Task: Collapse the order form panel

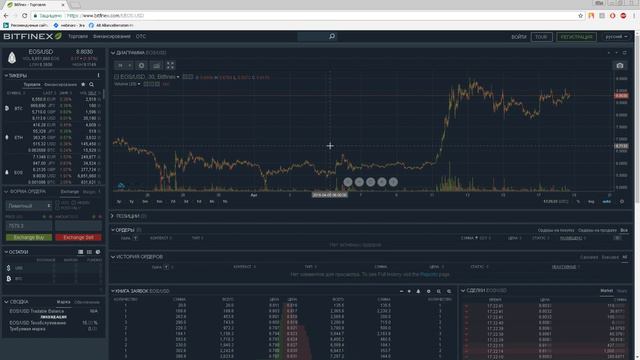Action: [6, 191]
